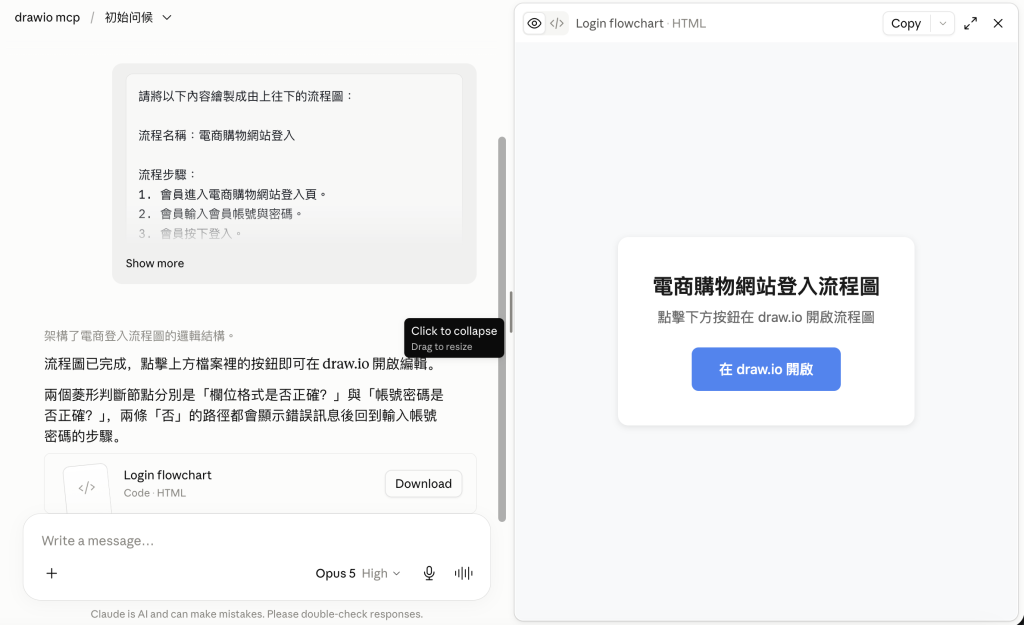Close the Login flowchart panel

tap(998, 24)
